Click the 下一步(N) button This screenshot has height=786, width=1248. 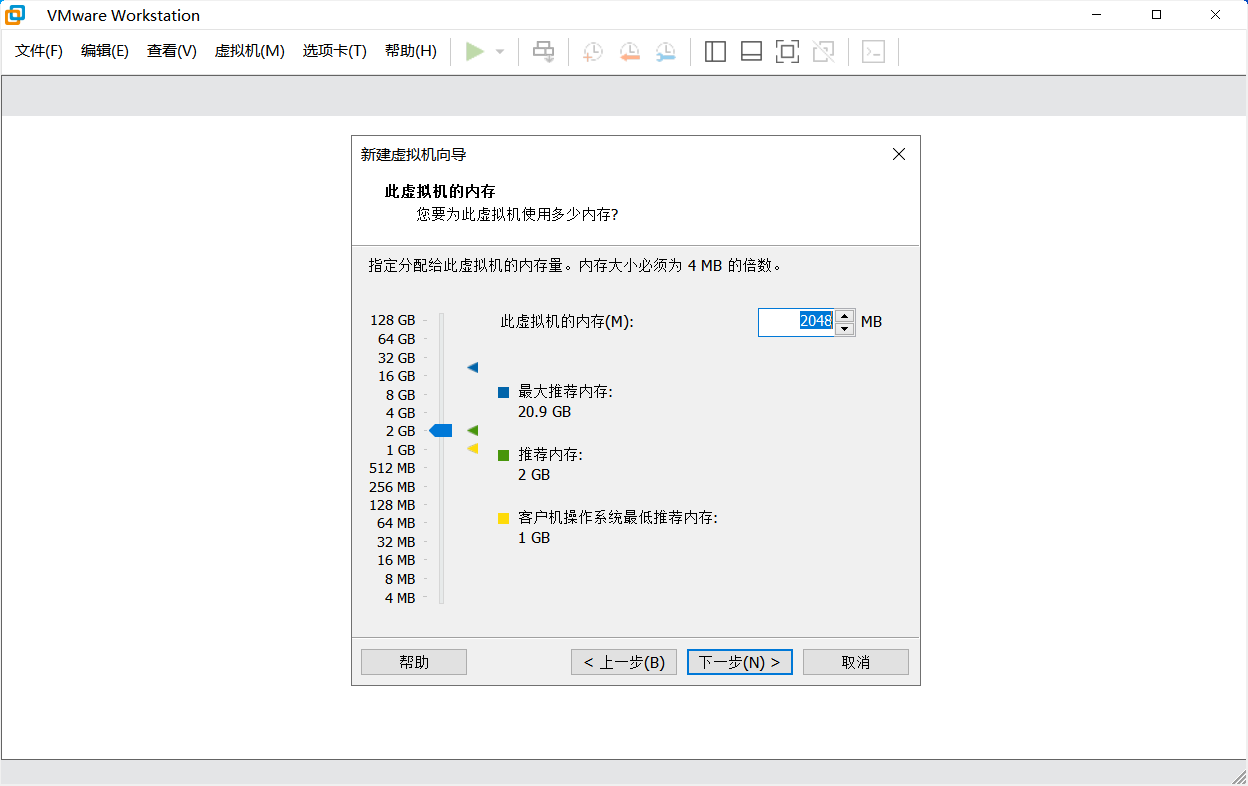pyautogui.click(x=739, y=662)
